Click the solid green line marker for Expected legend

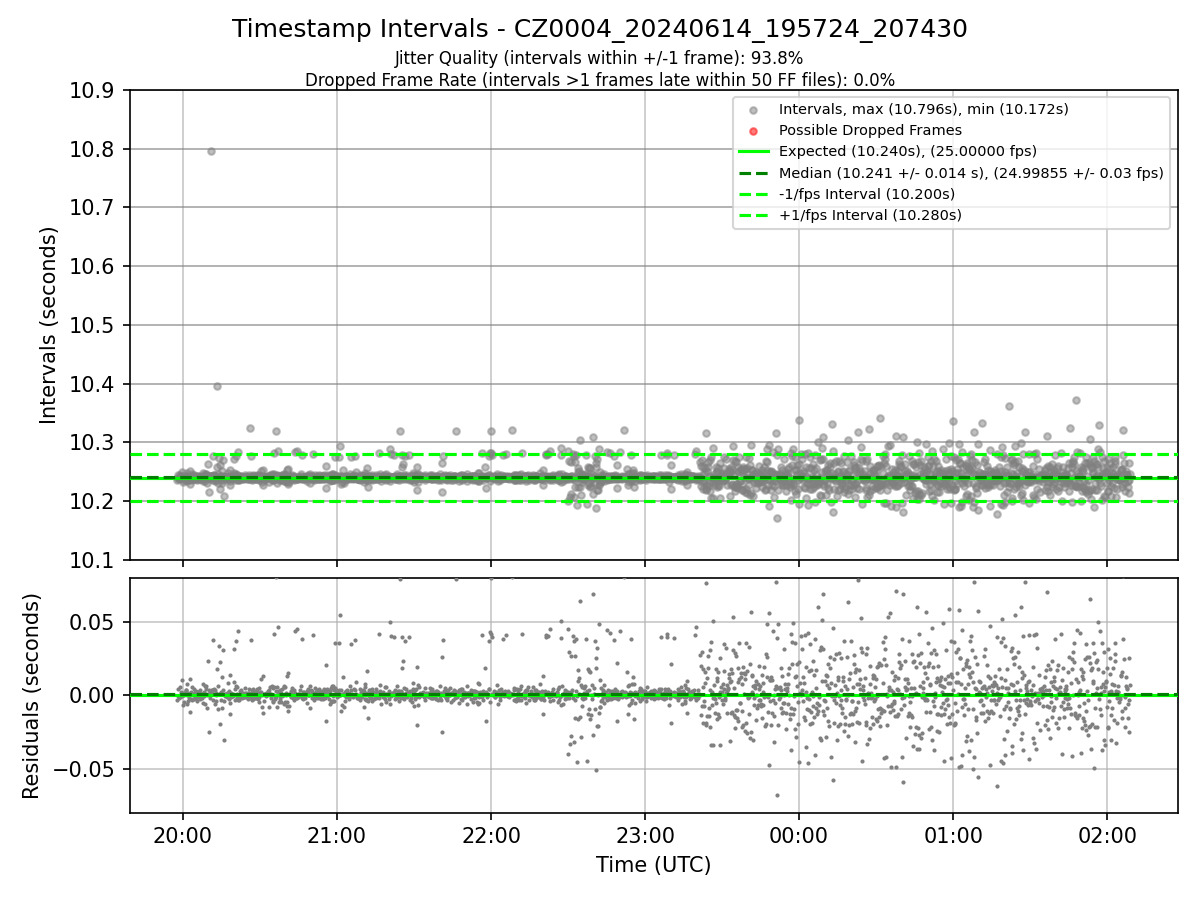pyautogui.click(x=753, y=152)
